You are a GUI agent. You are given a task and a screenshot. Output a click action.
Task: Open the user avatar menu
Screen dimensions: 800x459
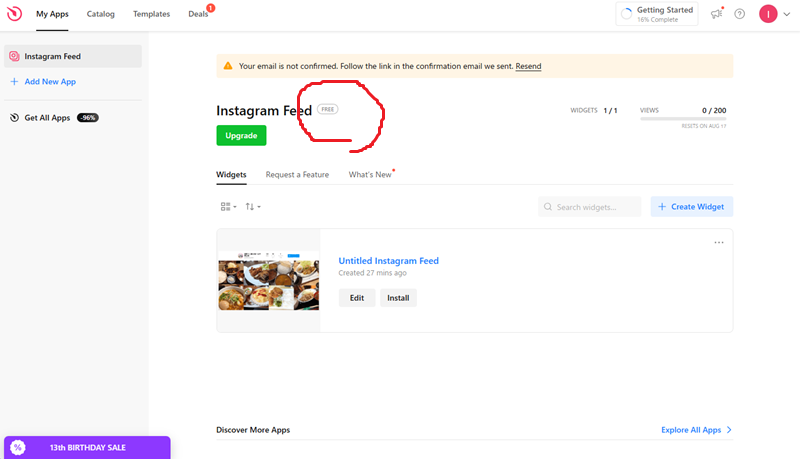[768, 14]
